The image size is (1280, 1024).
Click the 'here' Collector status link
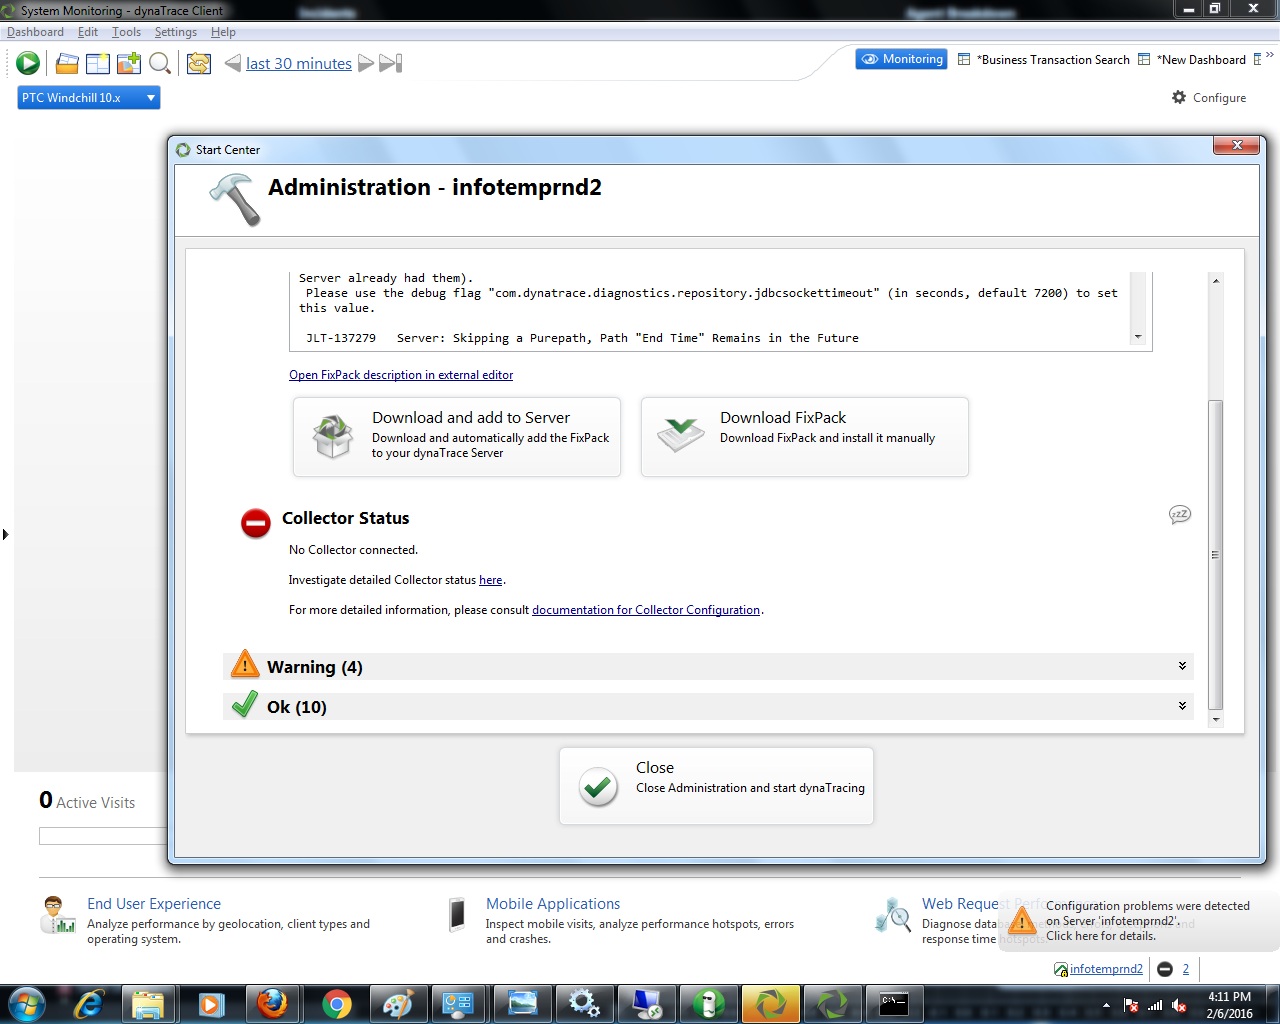490,580
